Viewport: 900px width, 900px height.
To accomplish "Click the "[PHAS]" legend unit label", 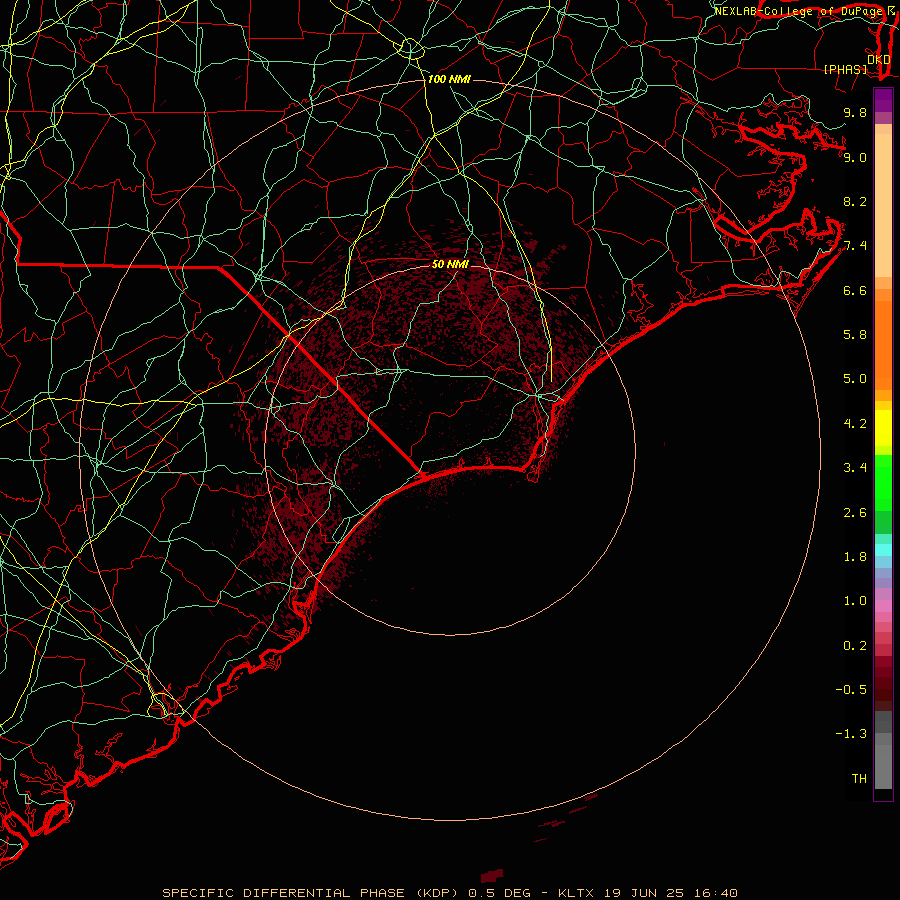I will point(845,69).
